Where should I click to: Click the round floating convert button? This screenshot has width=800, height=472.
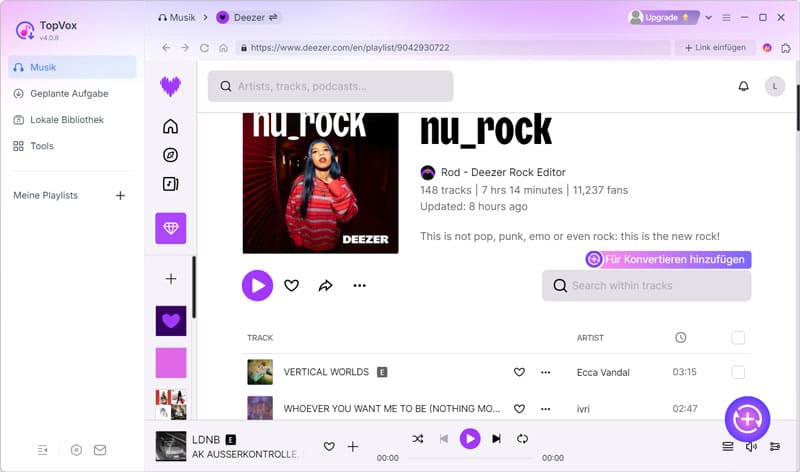(747, 419)
